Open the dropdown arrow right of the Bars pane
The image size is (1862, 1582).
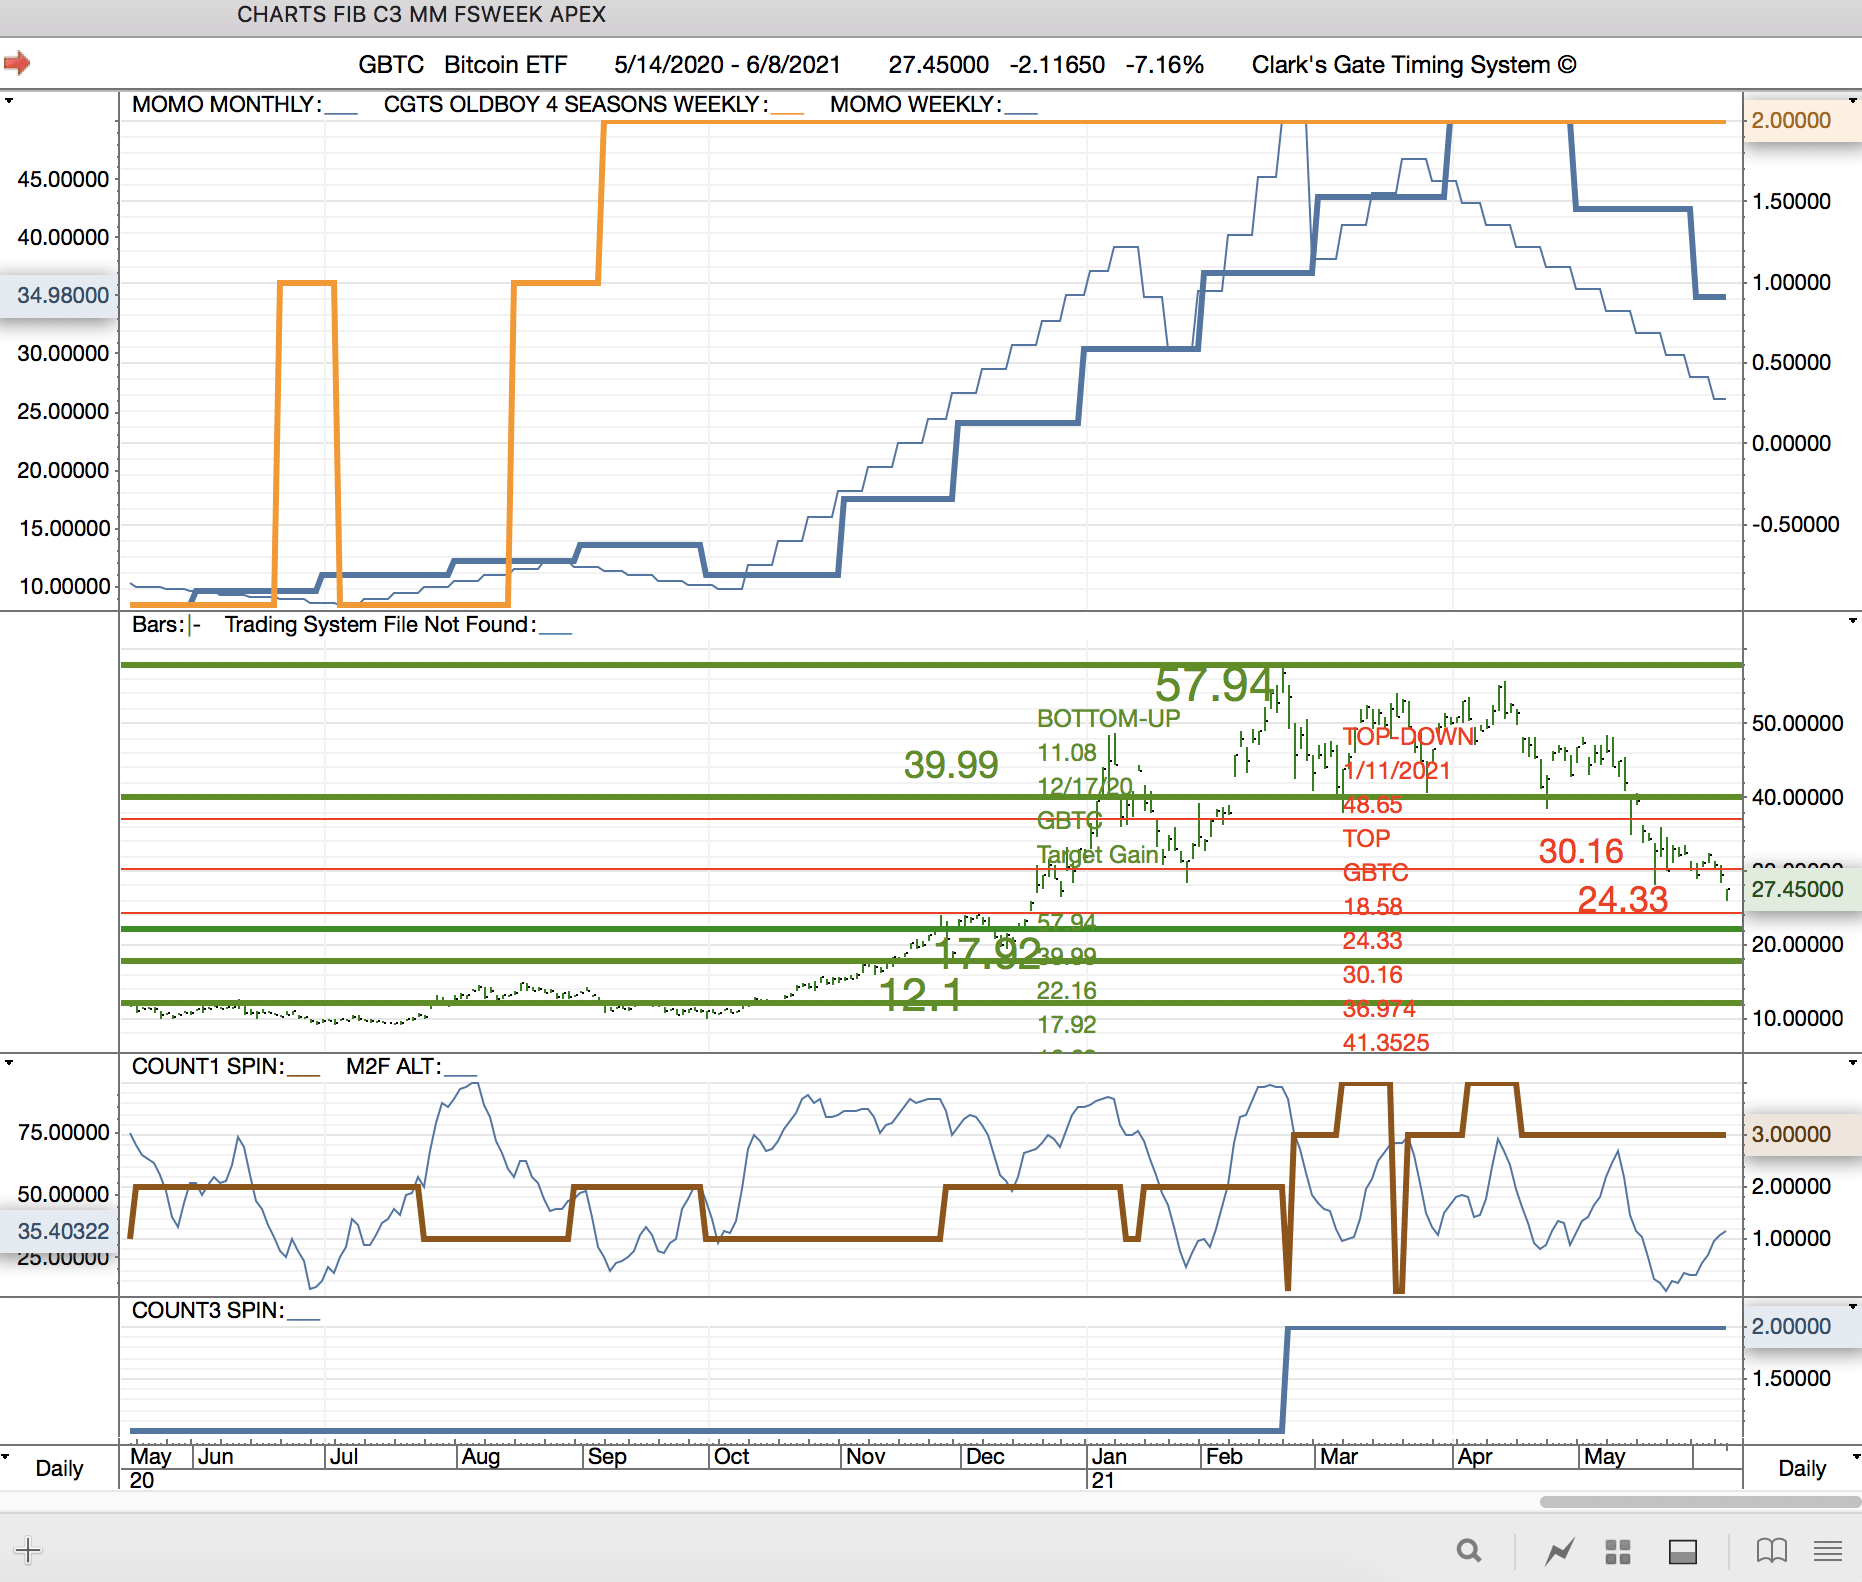point(1853,621)
